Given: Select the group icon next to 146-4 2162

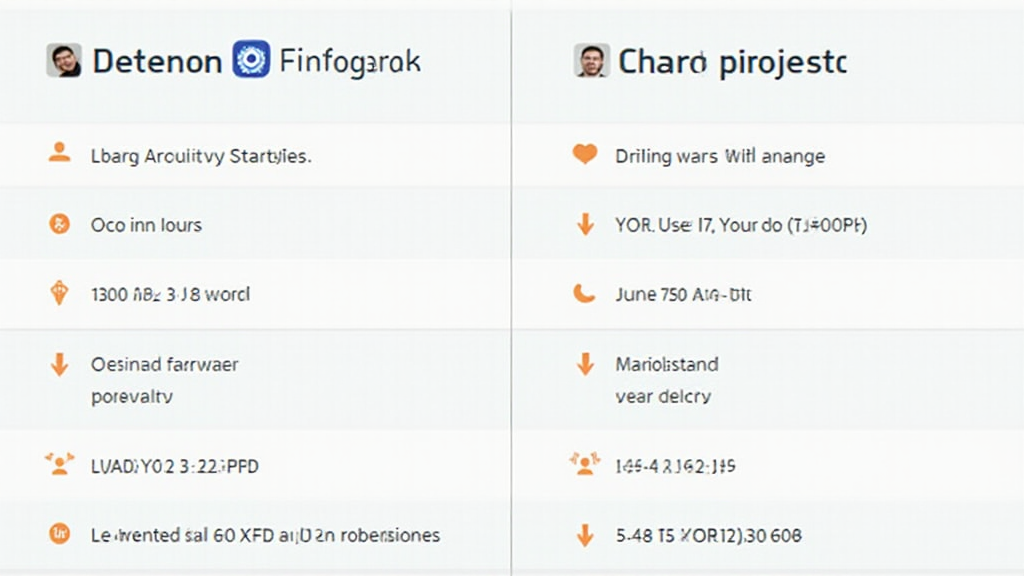Looking at the screenshot, I should tap(583, 463).
